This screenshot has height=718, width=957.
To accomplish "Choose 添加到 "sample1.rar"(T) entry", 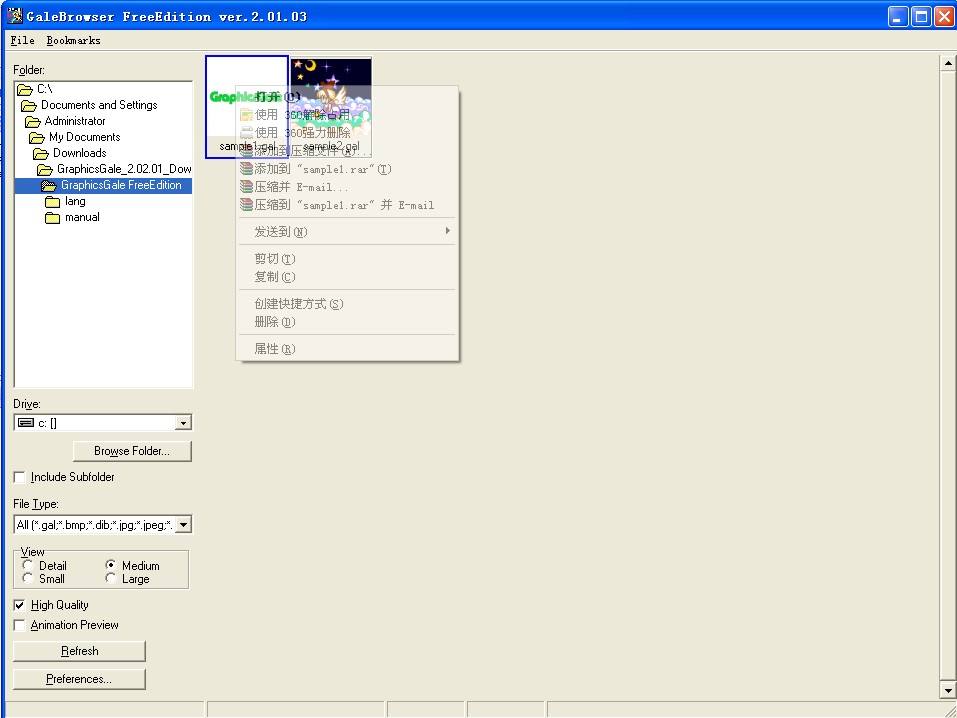I will pos(347,169).
